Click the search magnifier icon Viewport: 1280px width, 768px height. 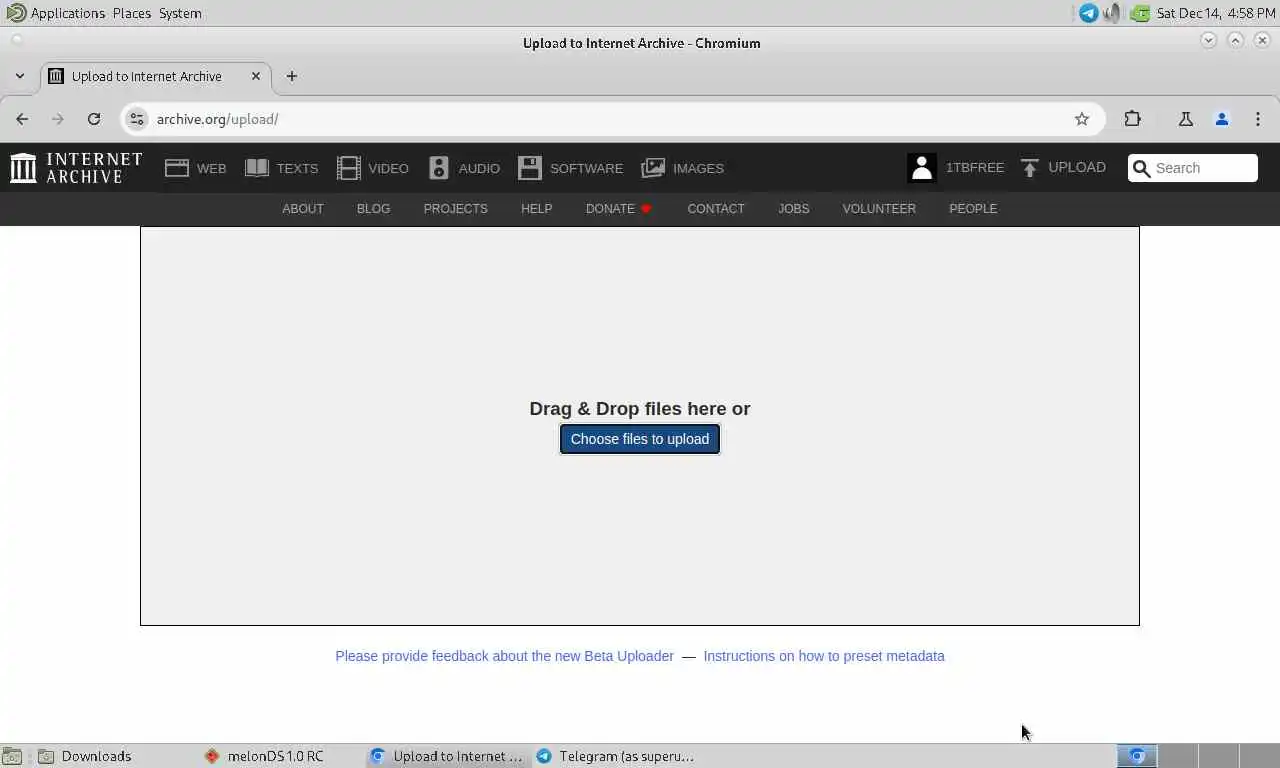pyautogui.click(x=1142, y=168)
